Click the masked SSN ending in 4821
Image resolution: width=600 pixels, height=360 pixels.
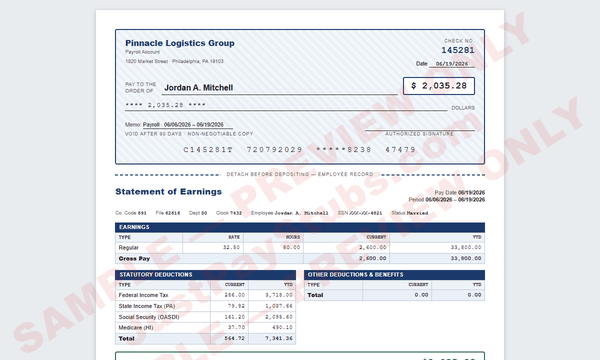tap(360, 213)
